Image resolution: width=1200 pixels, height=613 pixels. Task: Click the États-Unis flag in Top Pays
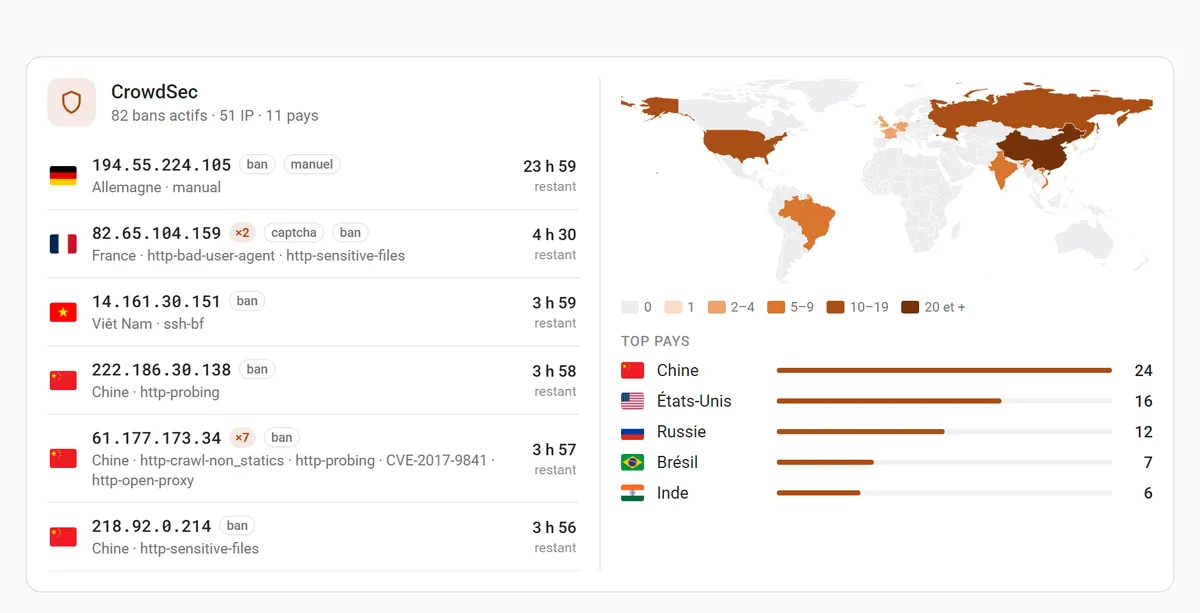633,401
